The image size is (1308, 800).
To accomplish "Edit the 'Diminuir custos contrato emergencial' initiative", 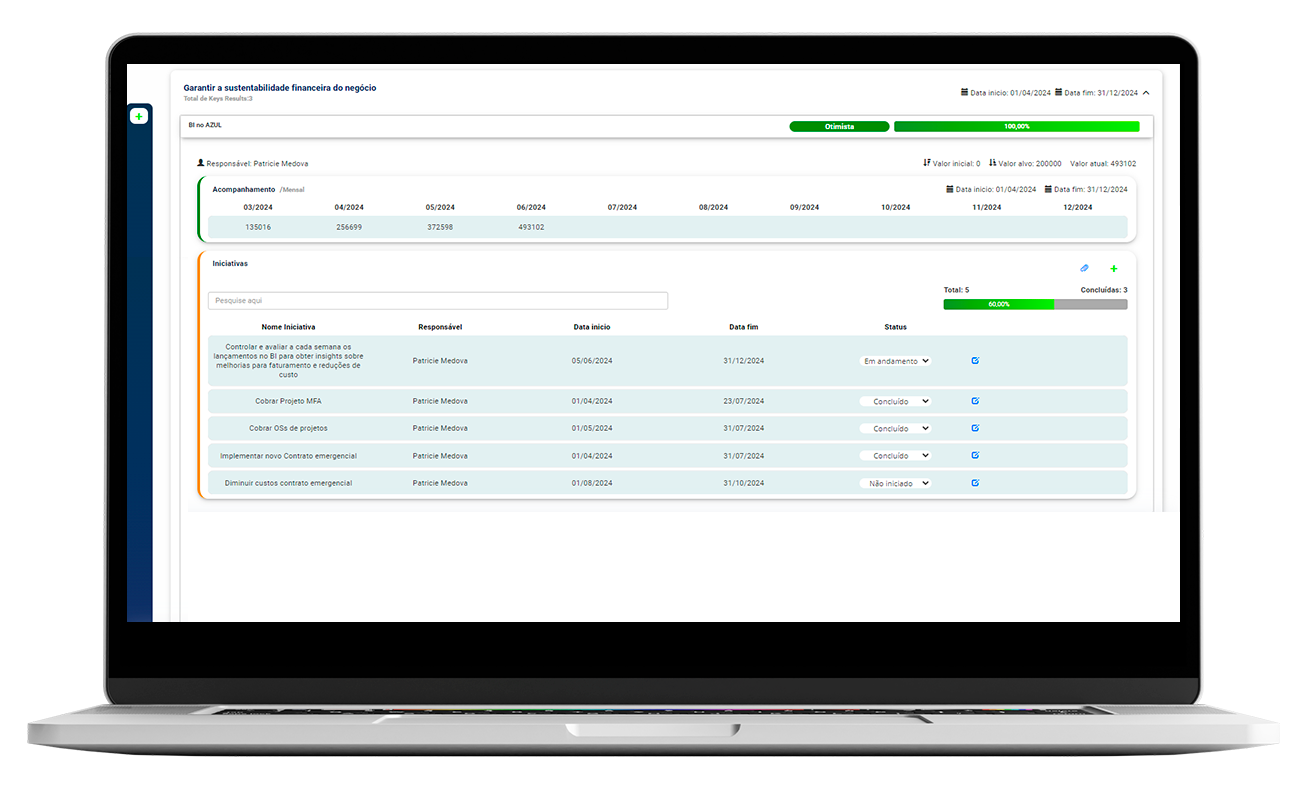I will coord(975,482).
